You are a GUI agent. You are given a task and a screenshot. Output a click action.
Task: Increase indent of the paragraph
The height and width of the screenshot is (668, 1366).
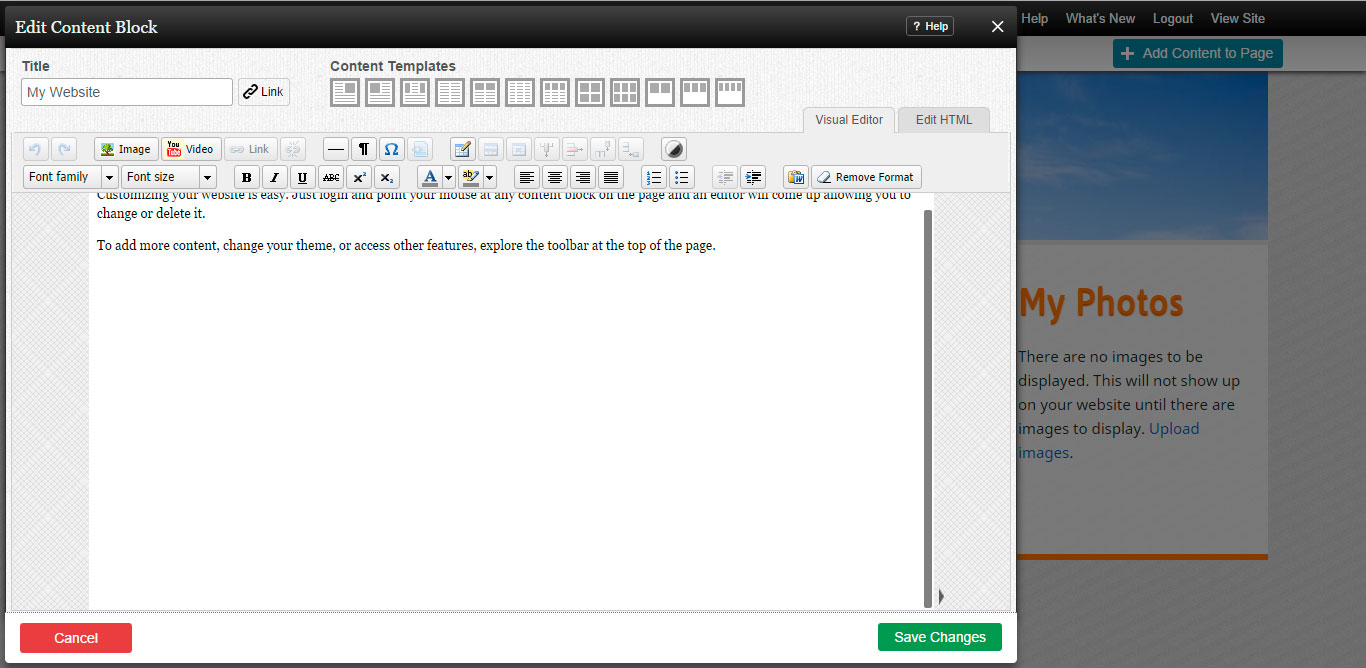[753, 177]
